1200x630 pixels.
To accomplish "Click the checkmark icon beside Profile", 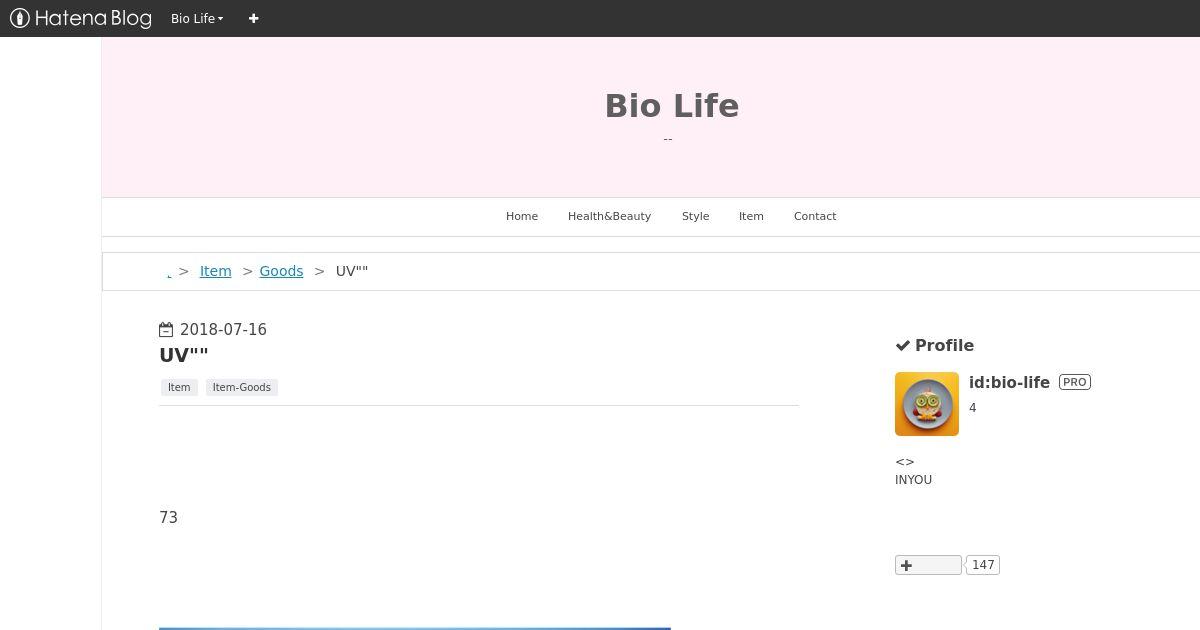I will (903, 345).
